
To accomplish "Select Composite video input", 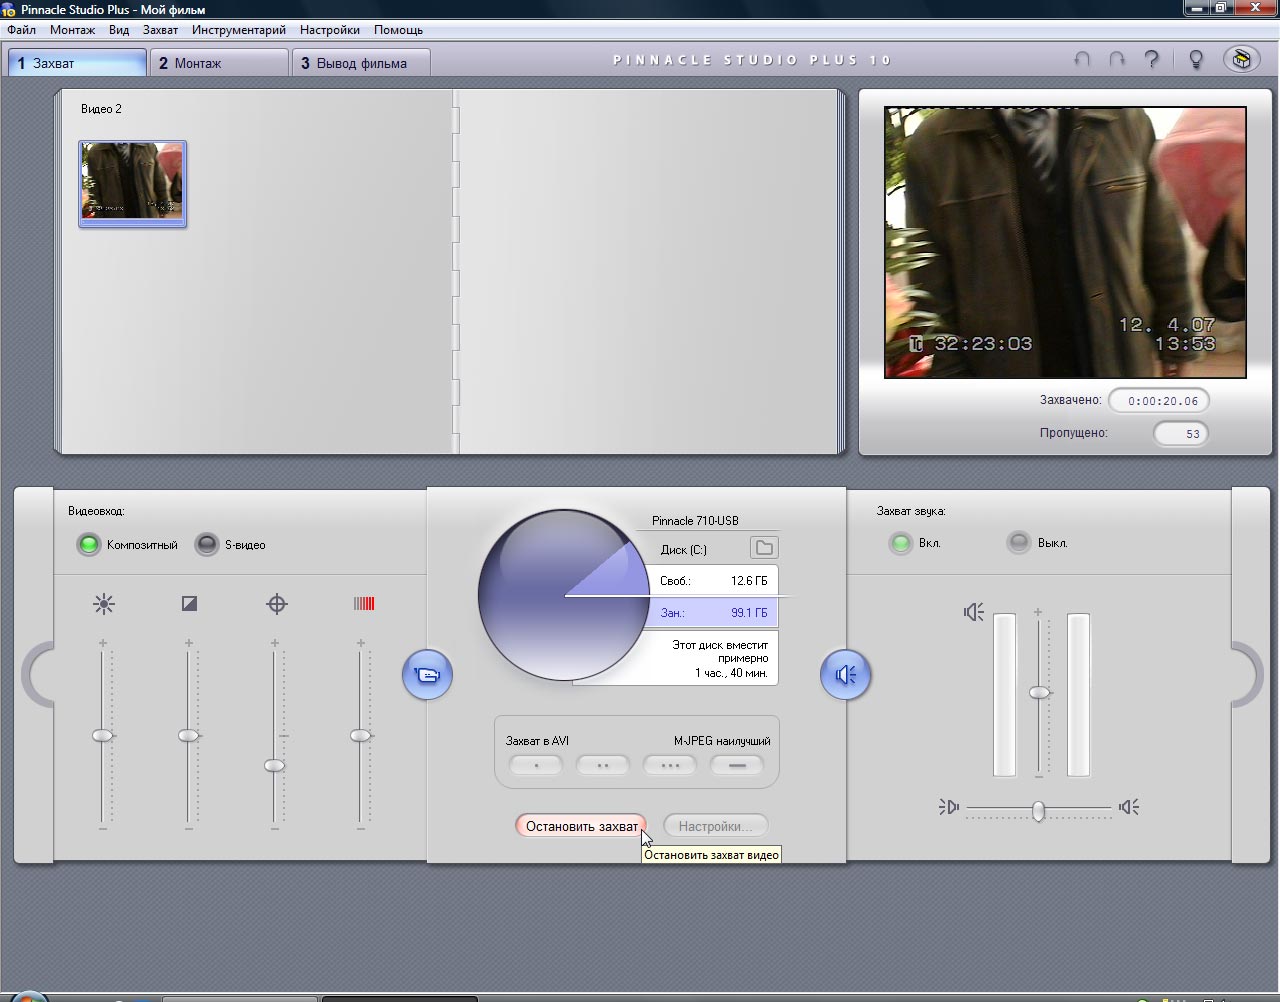I will pos(90,545).
